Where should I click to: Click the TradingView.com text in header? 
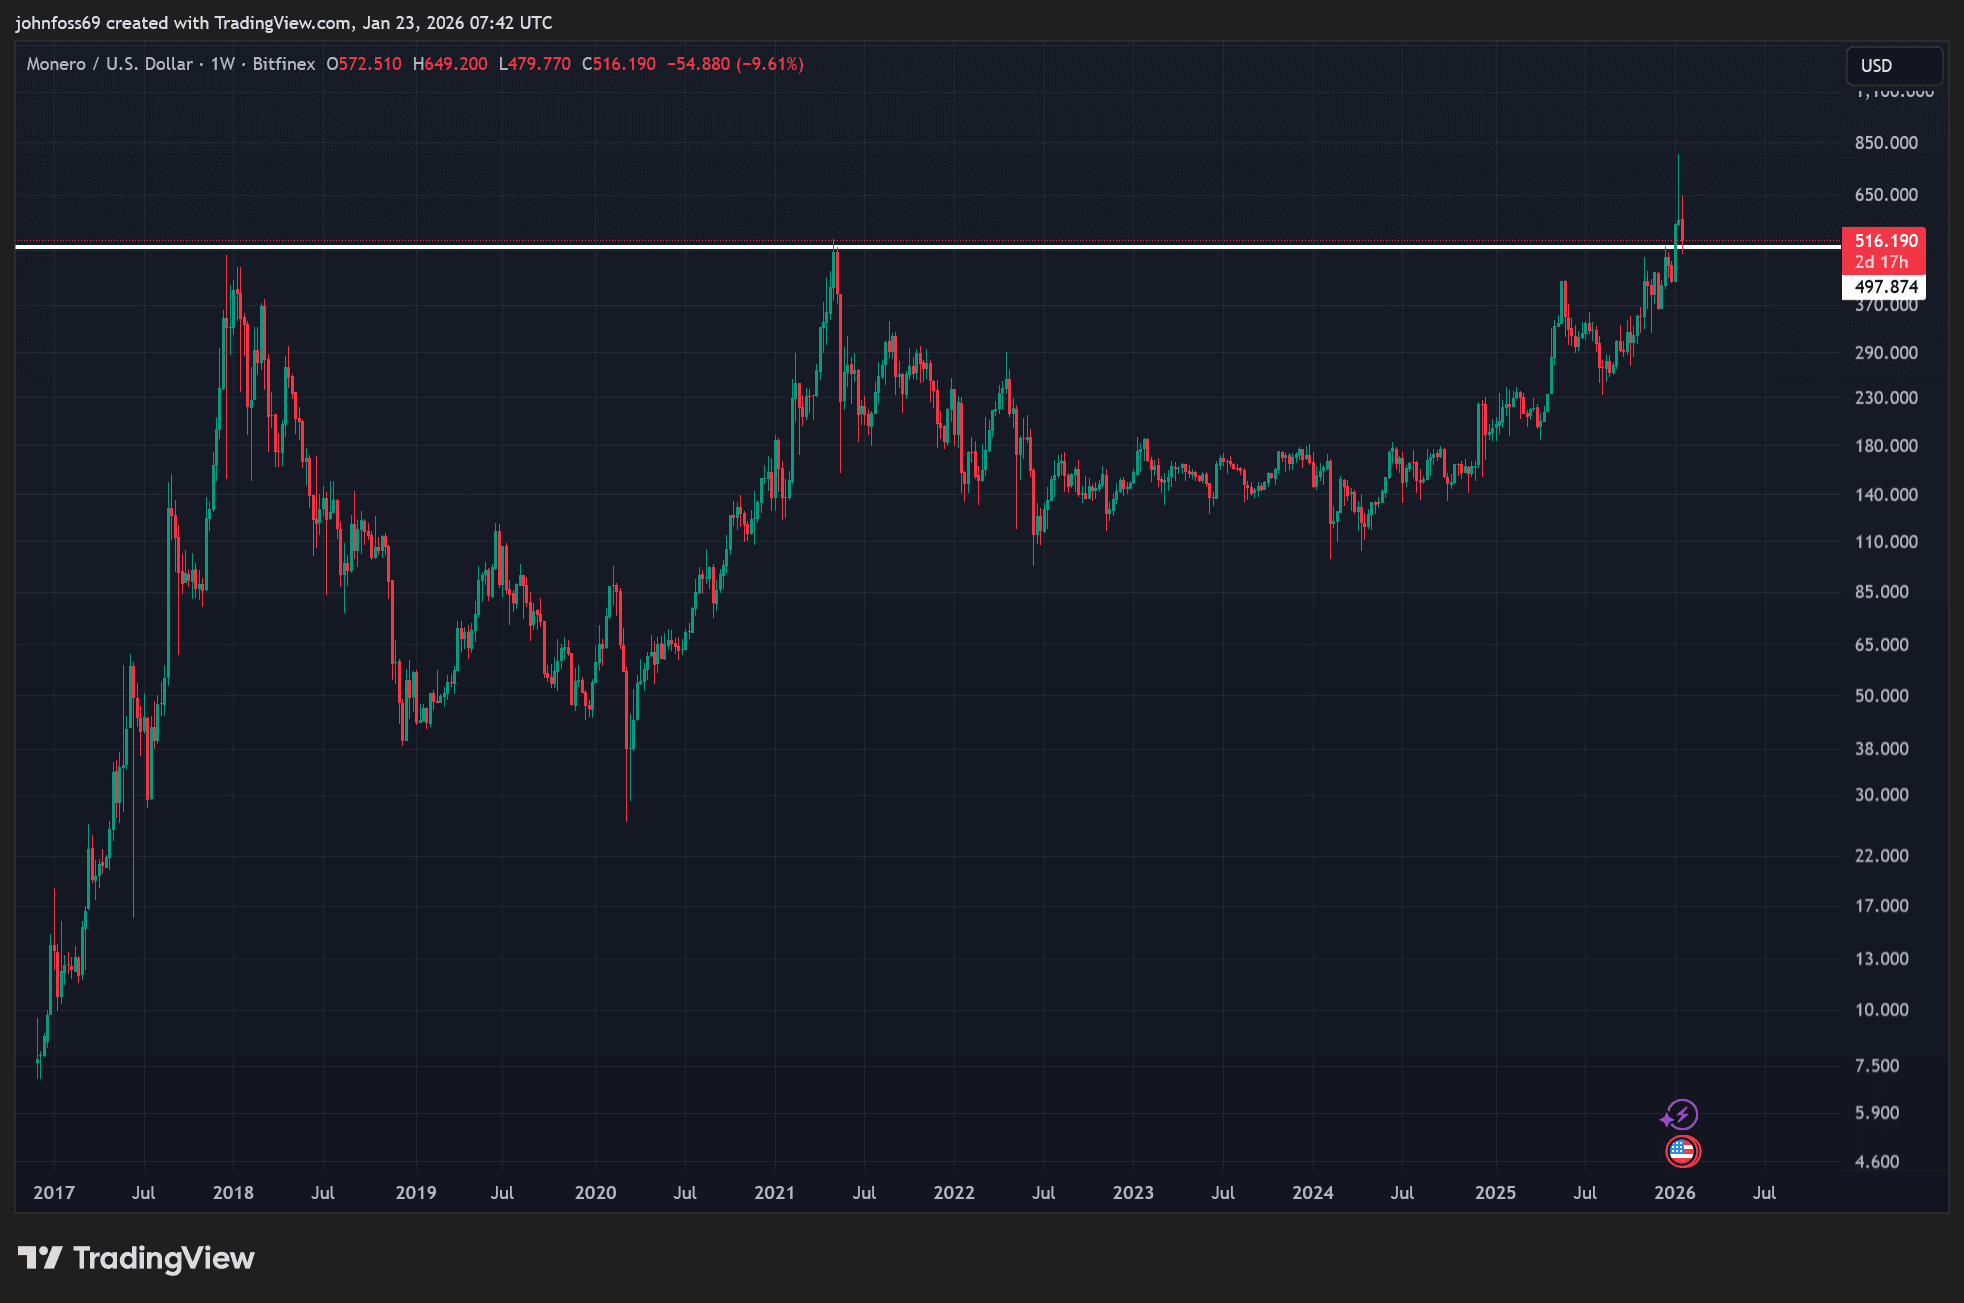click(x=283, y=22)
